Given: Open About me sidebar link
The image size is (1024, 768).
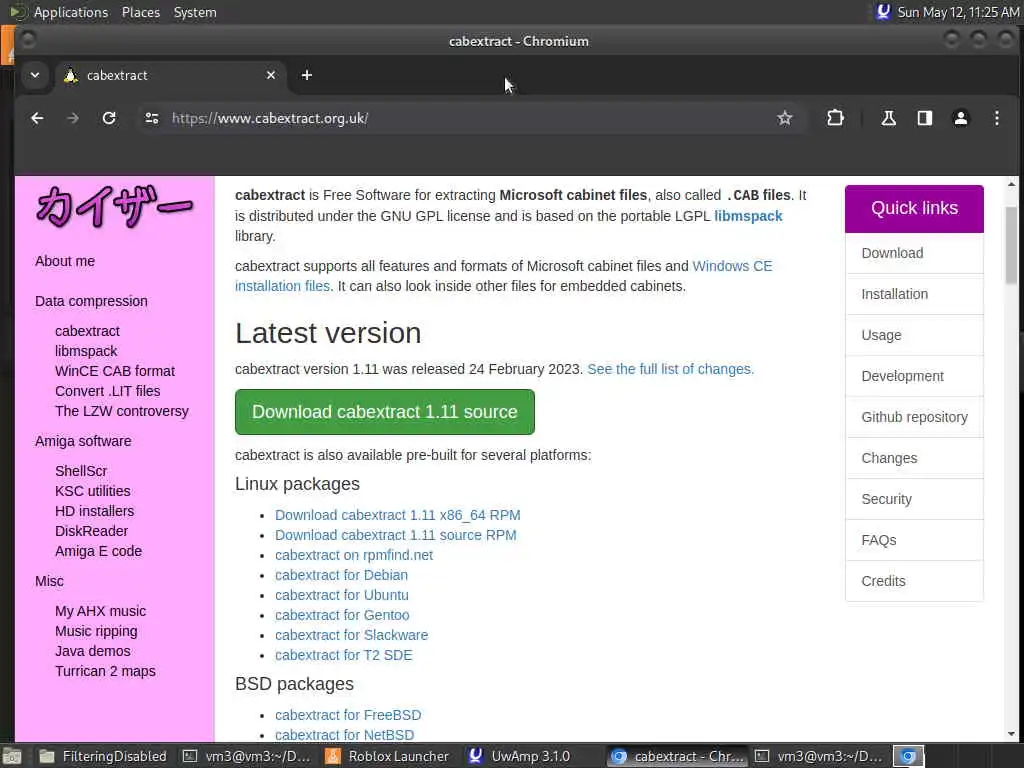Looking at the screenshot, I should (65, 261).
